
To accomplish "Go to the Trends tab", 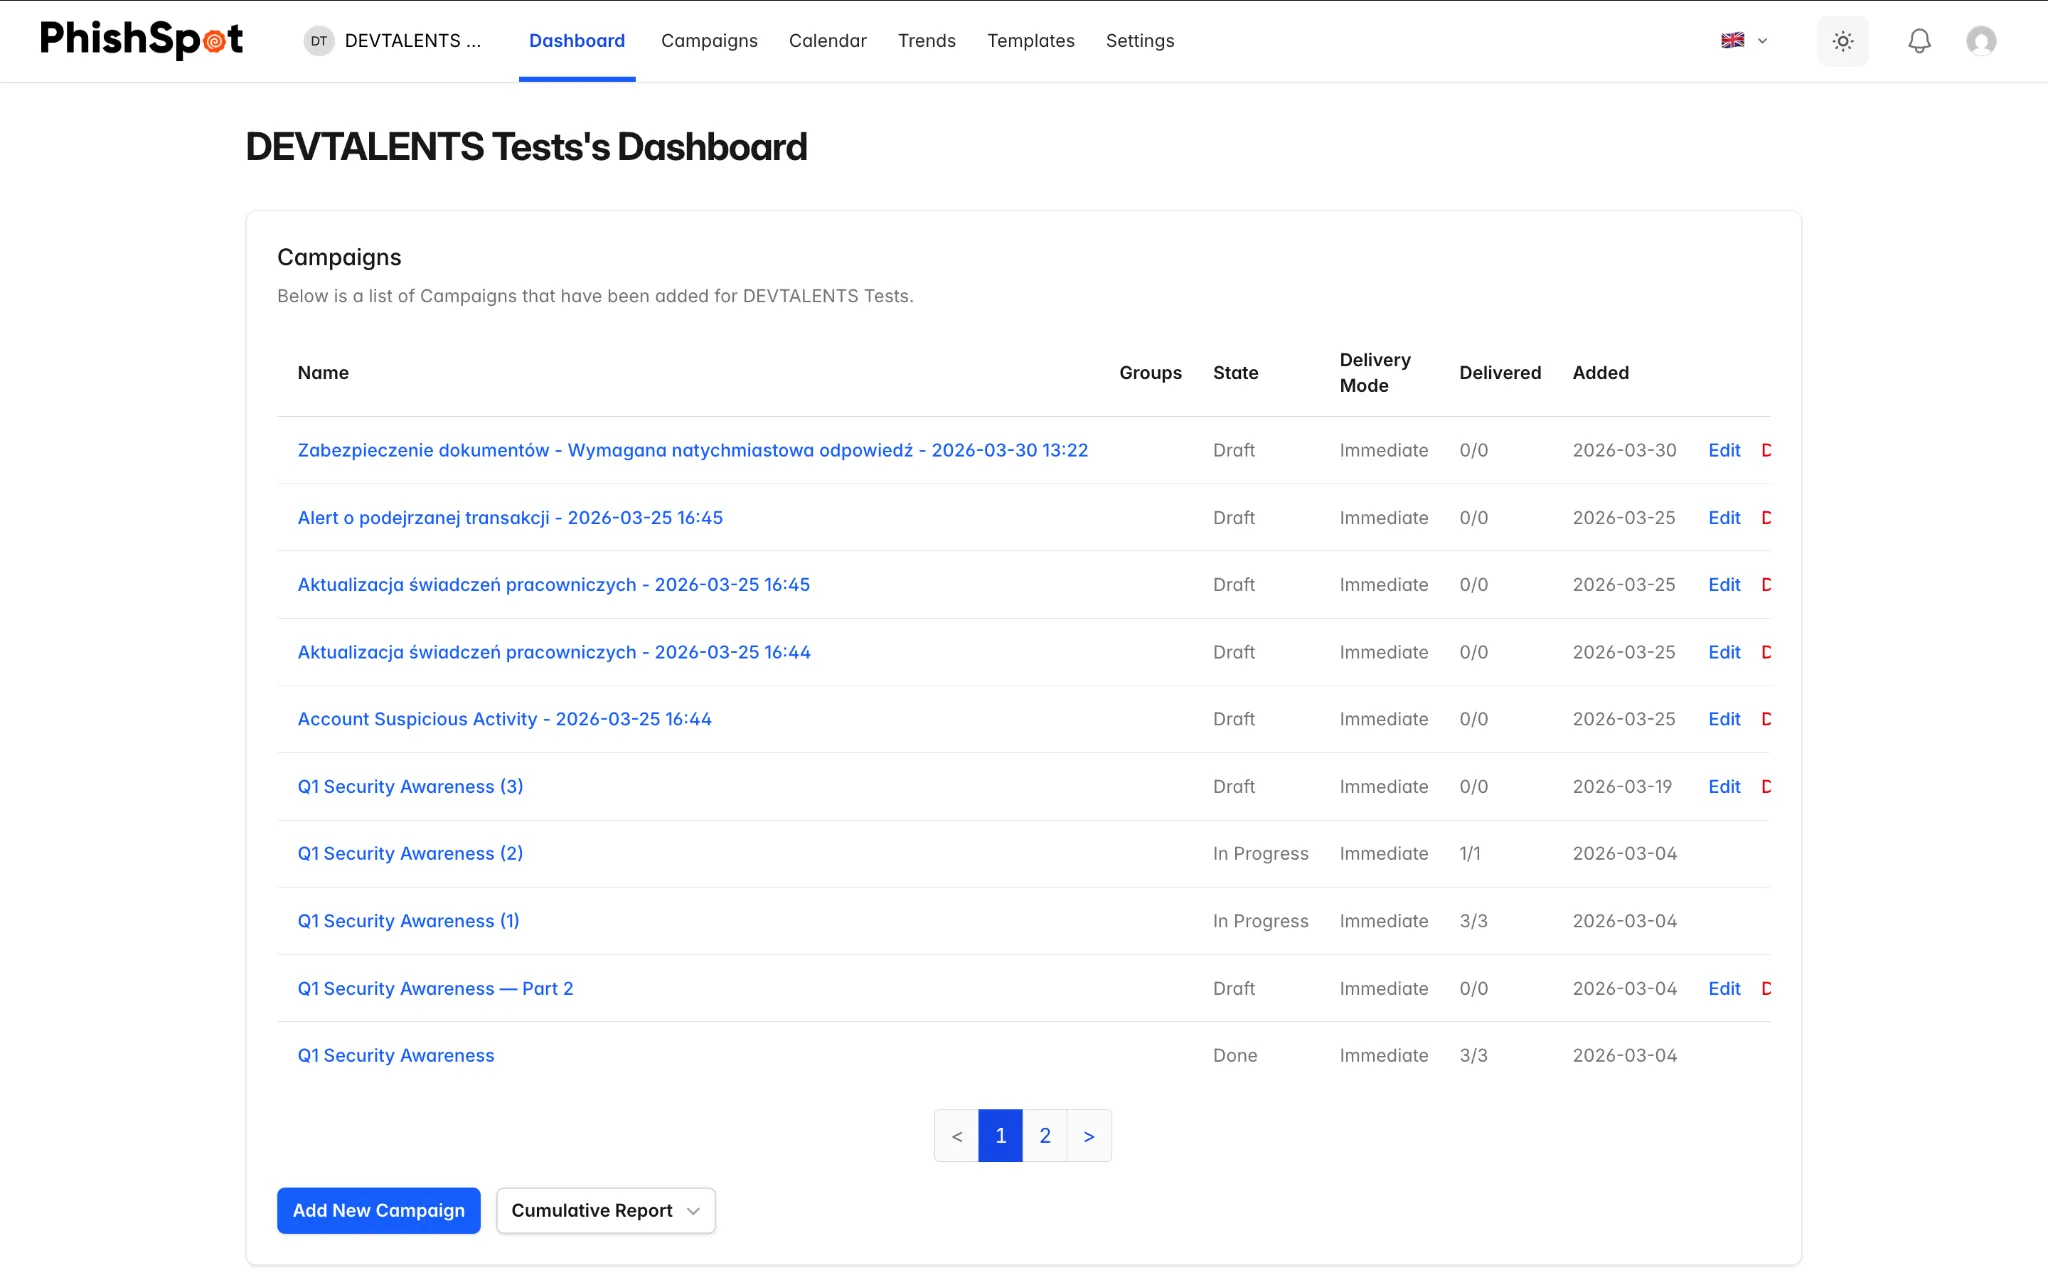I will point(927,41).
